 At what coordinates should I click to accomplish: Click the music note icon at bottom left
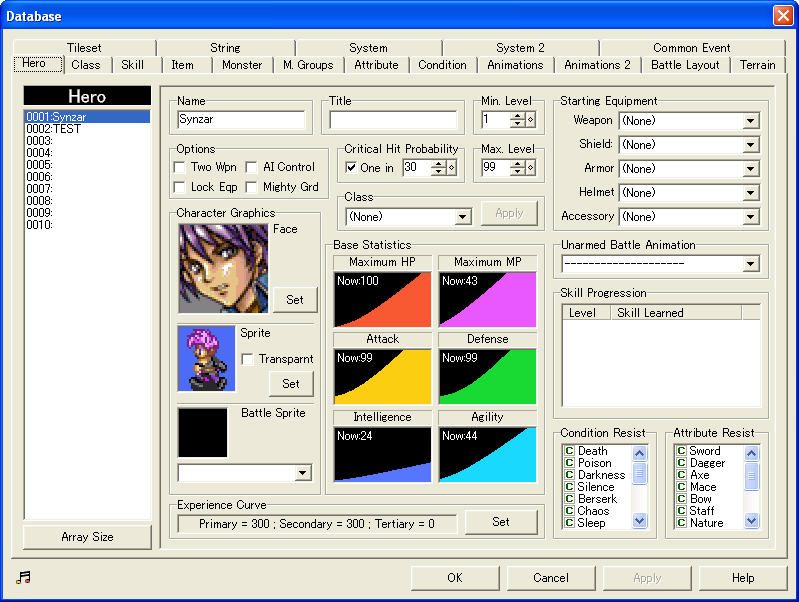24,577
